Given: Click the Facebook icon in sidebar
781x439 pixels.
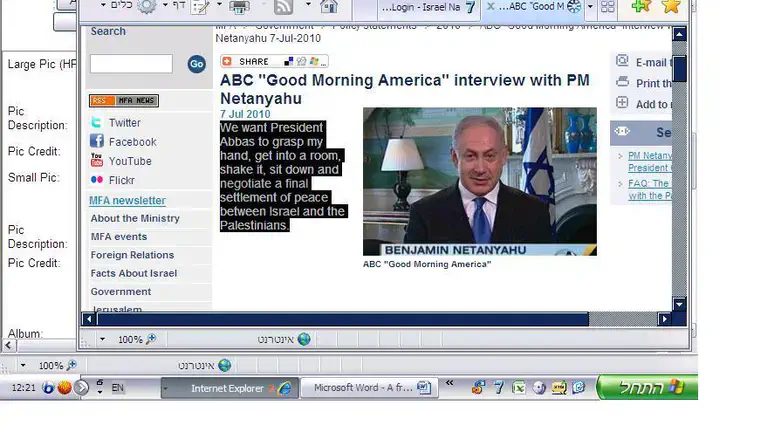Looking at the screenshot, I should pyautogui.click(x=97, y=141).
